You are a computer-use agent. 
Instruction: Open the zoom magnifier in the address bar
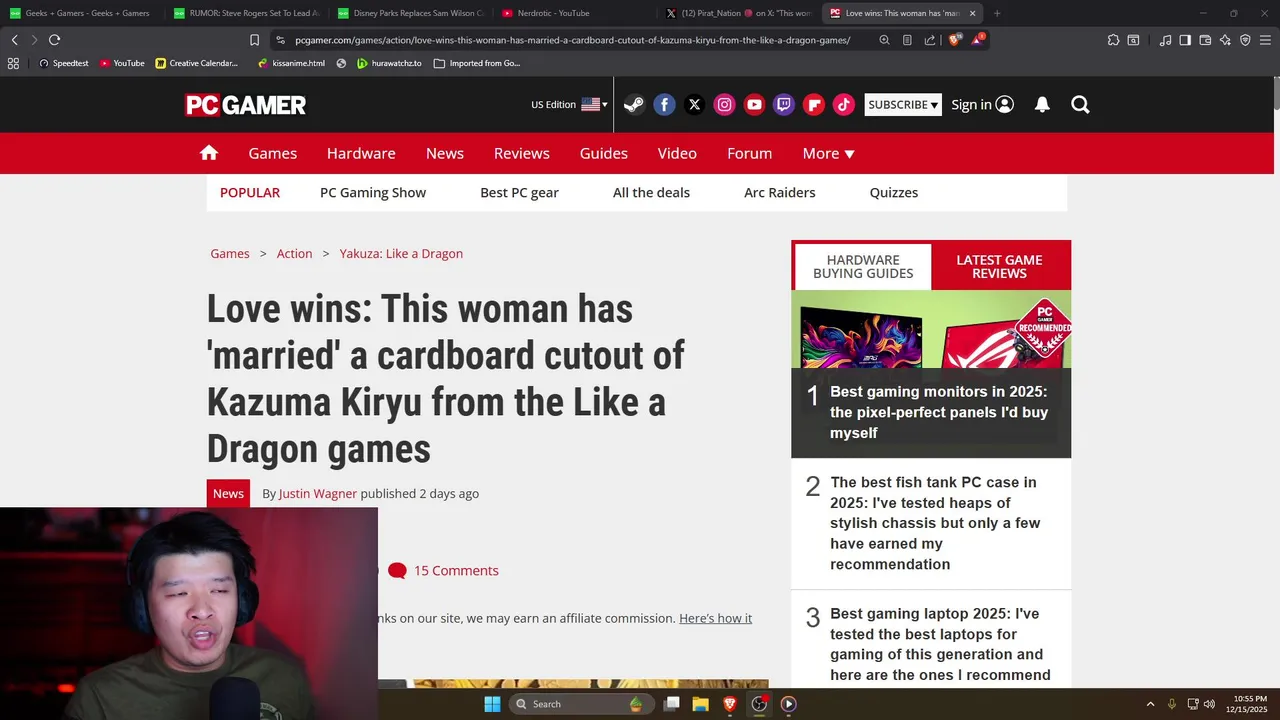pyautogui.click(x=884, y=40)
